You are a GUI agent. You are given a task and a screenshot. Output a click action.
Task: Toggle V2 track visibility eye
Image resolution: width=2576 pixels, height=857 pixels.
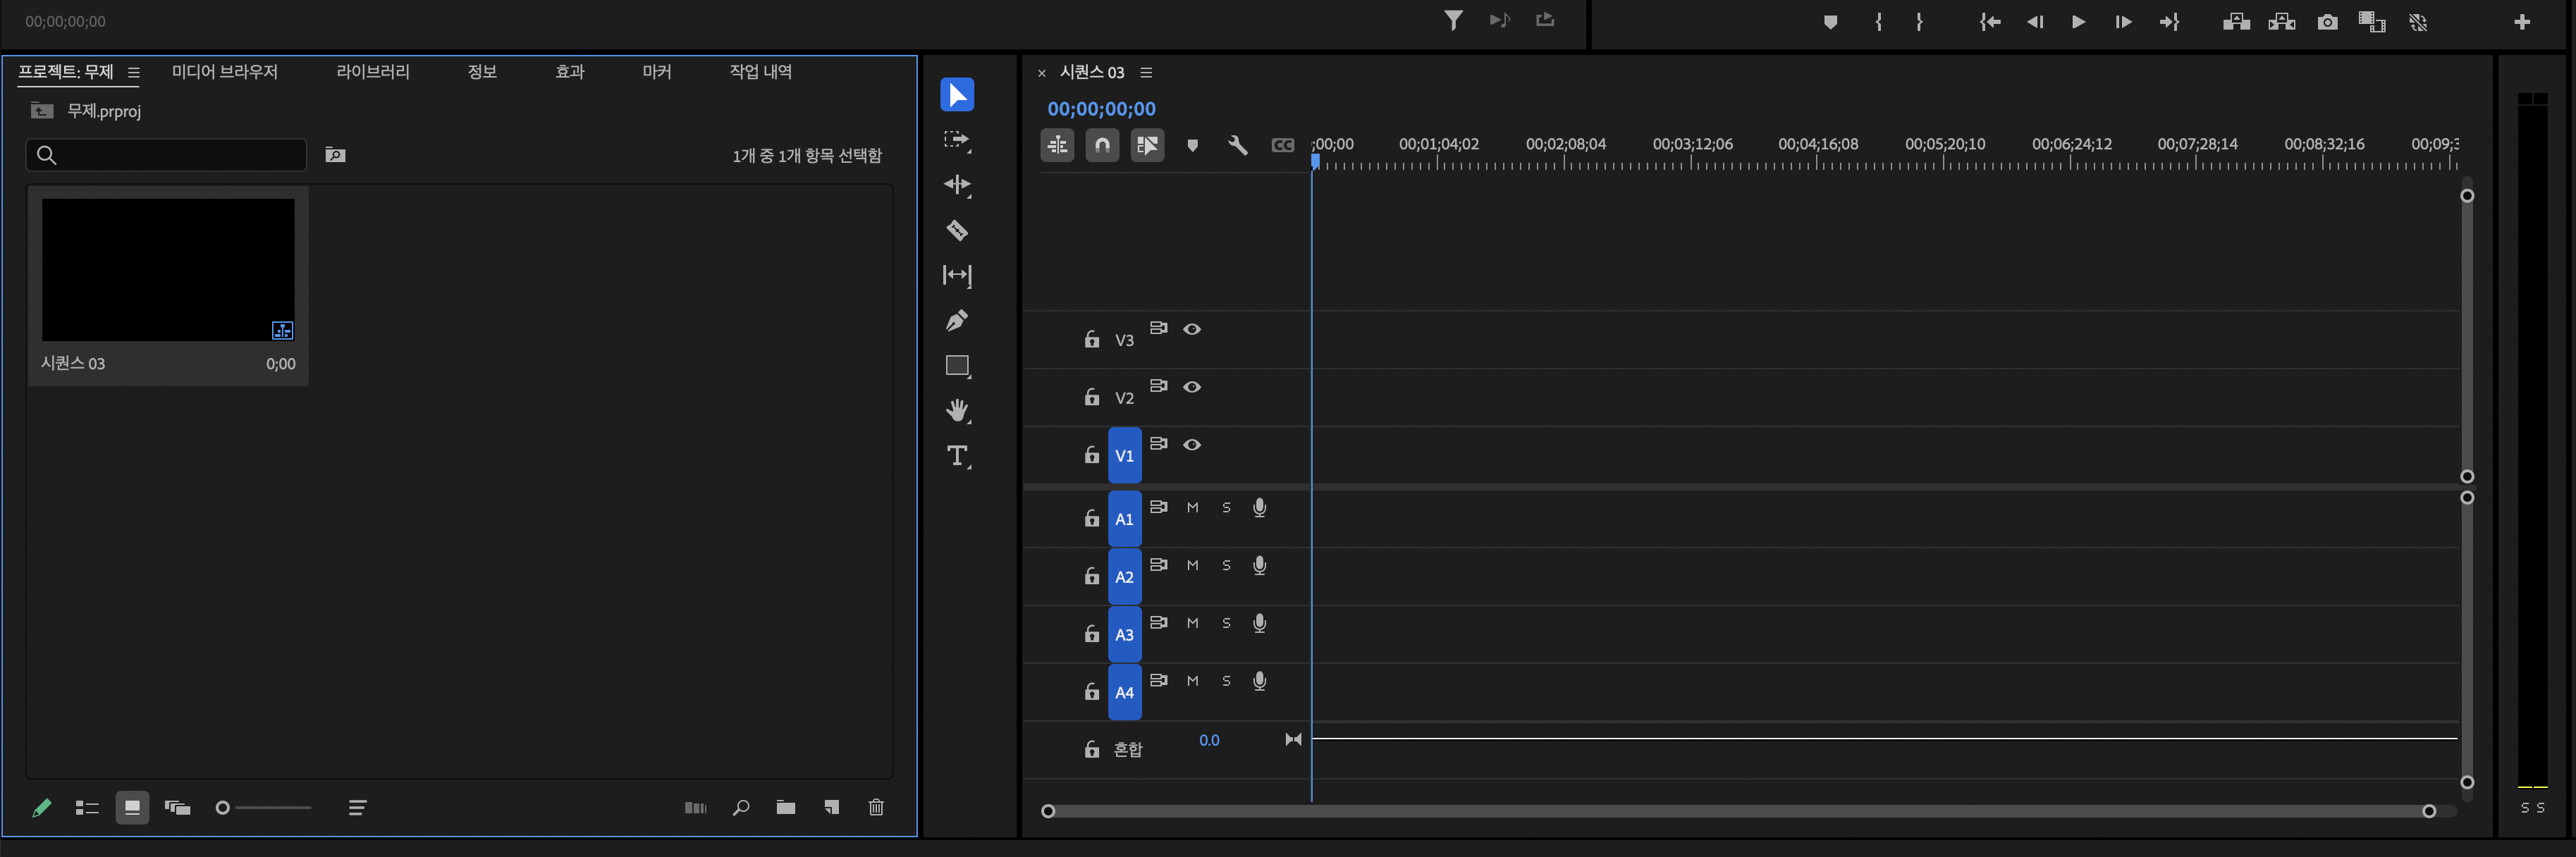(1192, 387)
